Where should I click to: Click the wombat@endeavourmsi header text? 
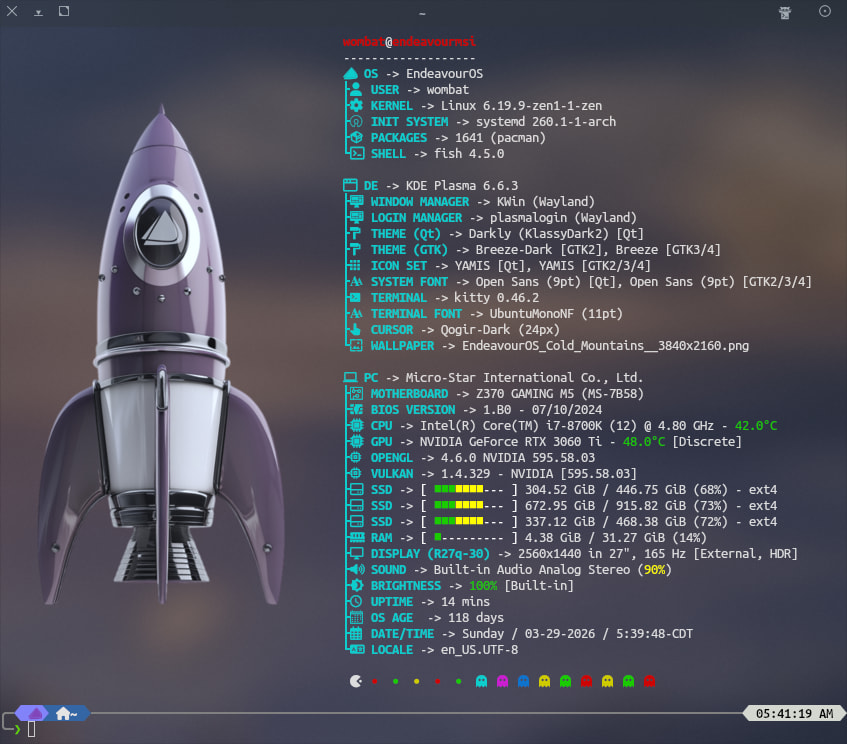408,42
